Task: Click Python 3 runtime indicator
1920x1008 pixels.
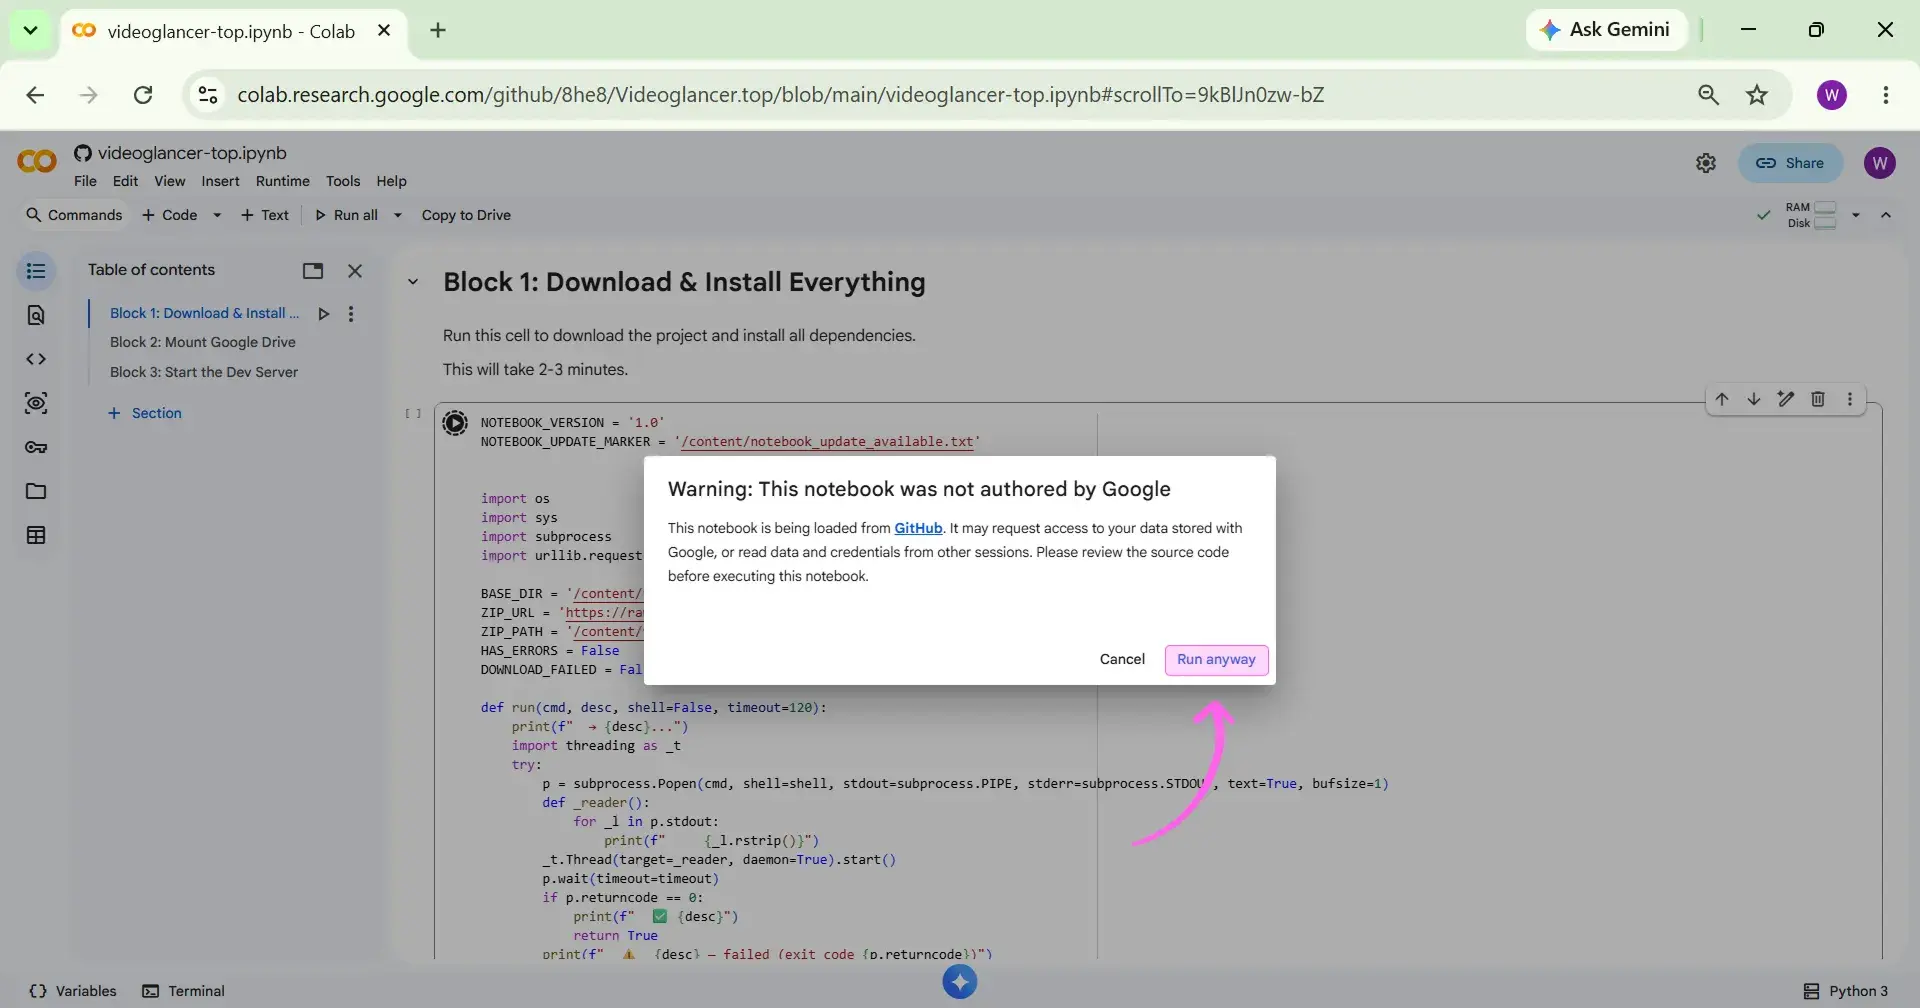Action: tap(1846, 991)
